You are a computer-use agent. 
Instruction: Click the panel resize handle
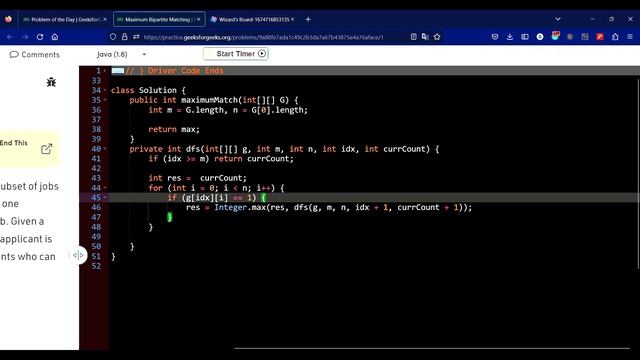[x=78, y=255]
